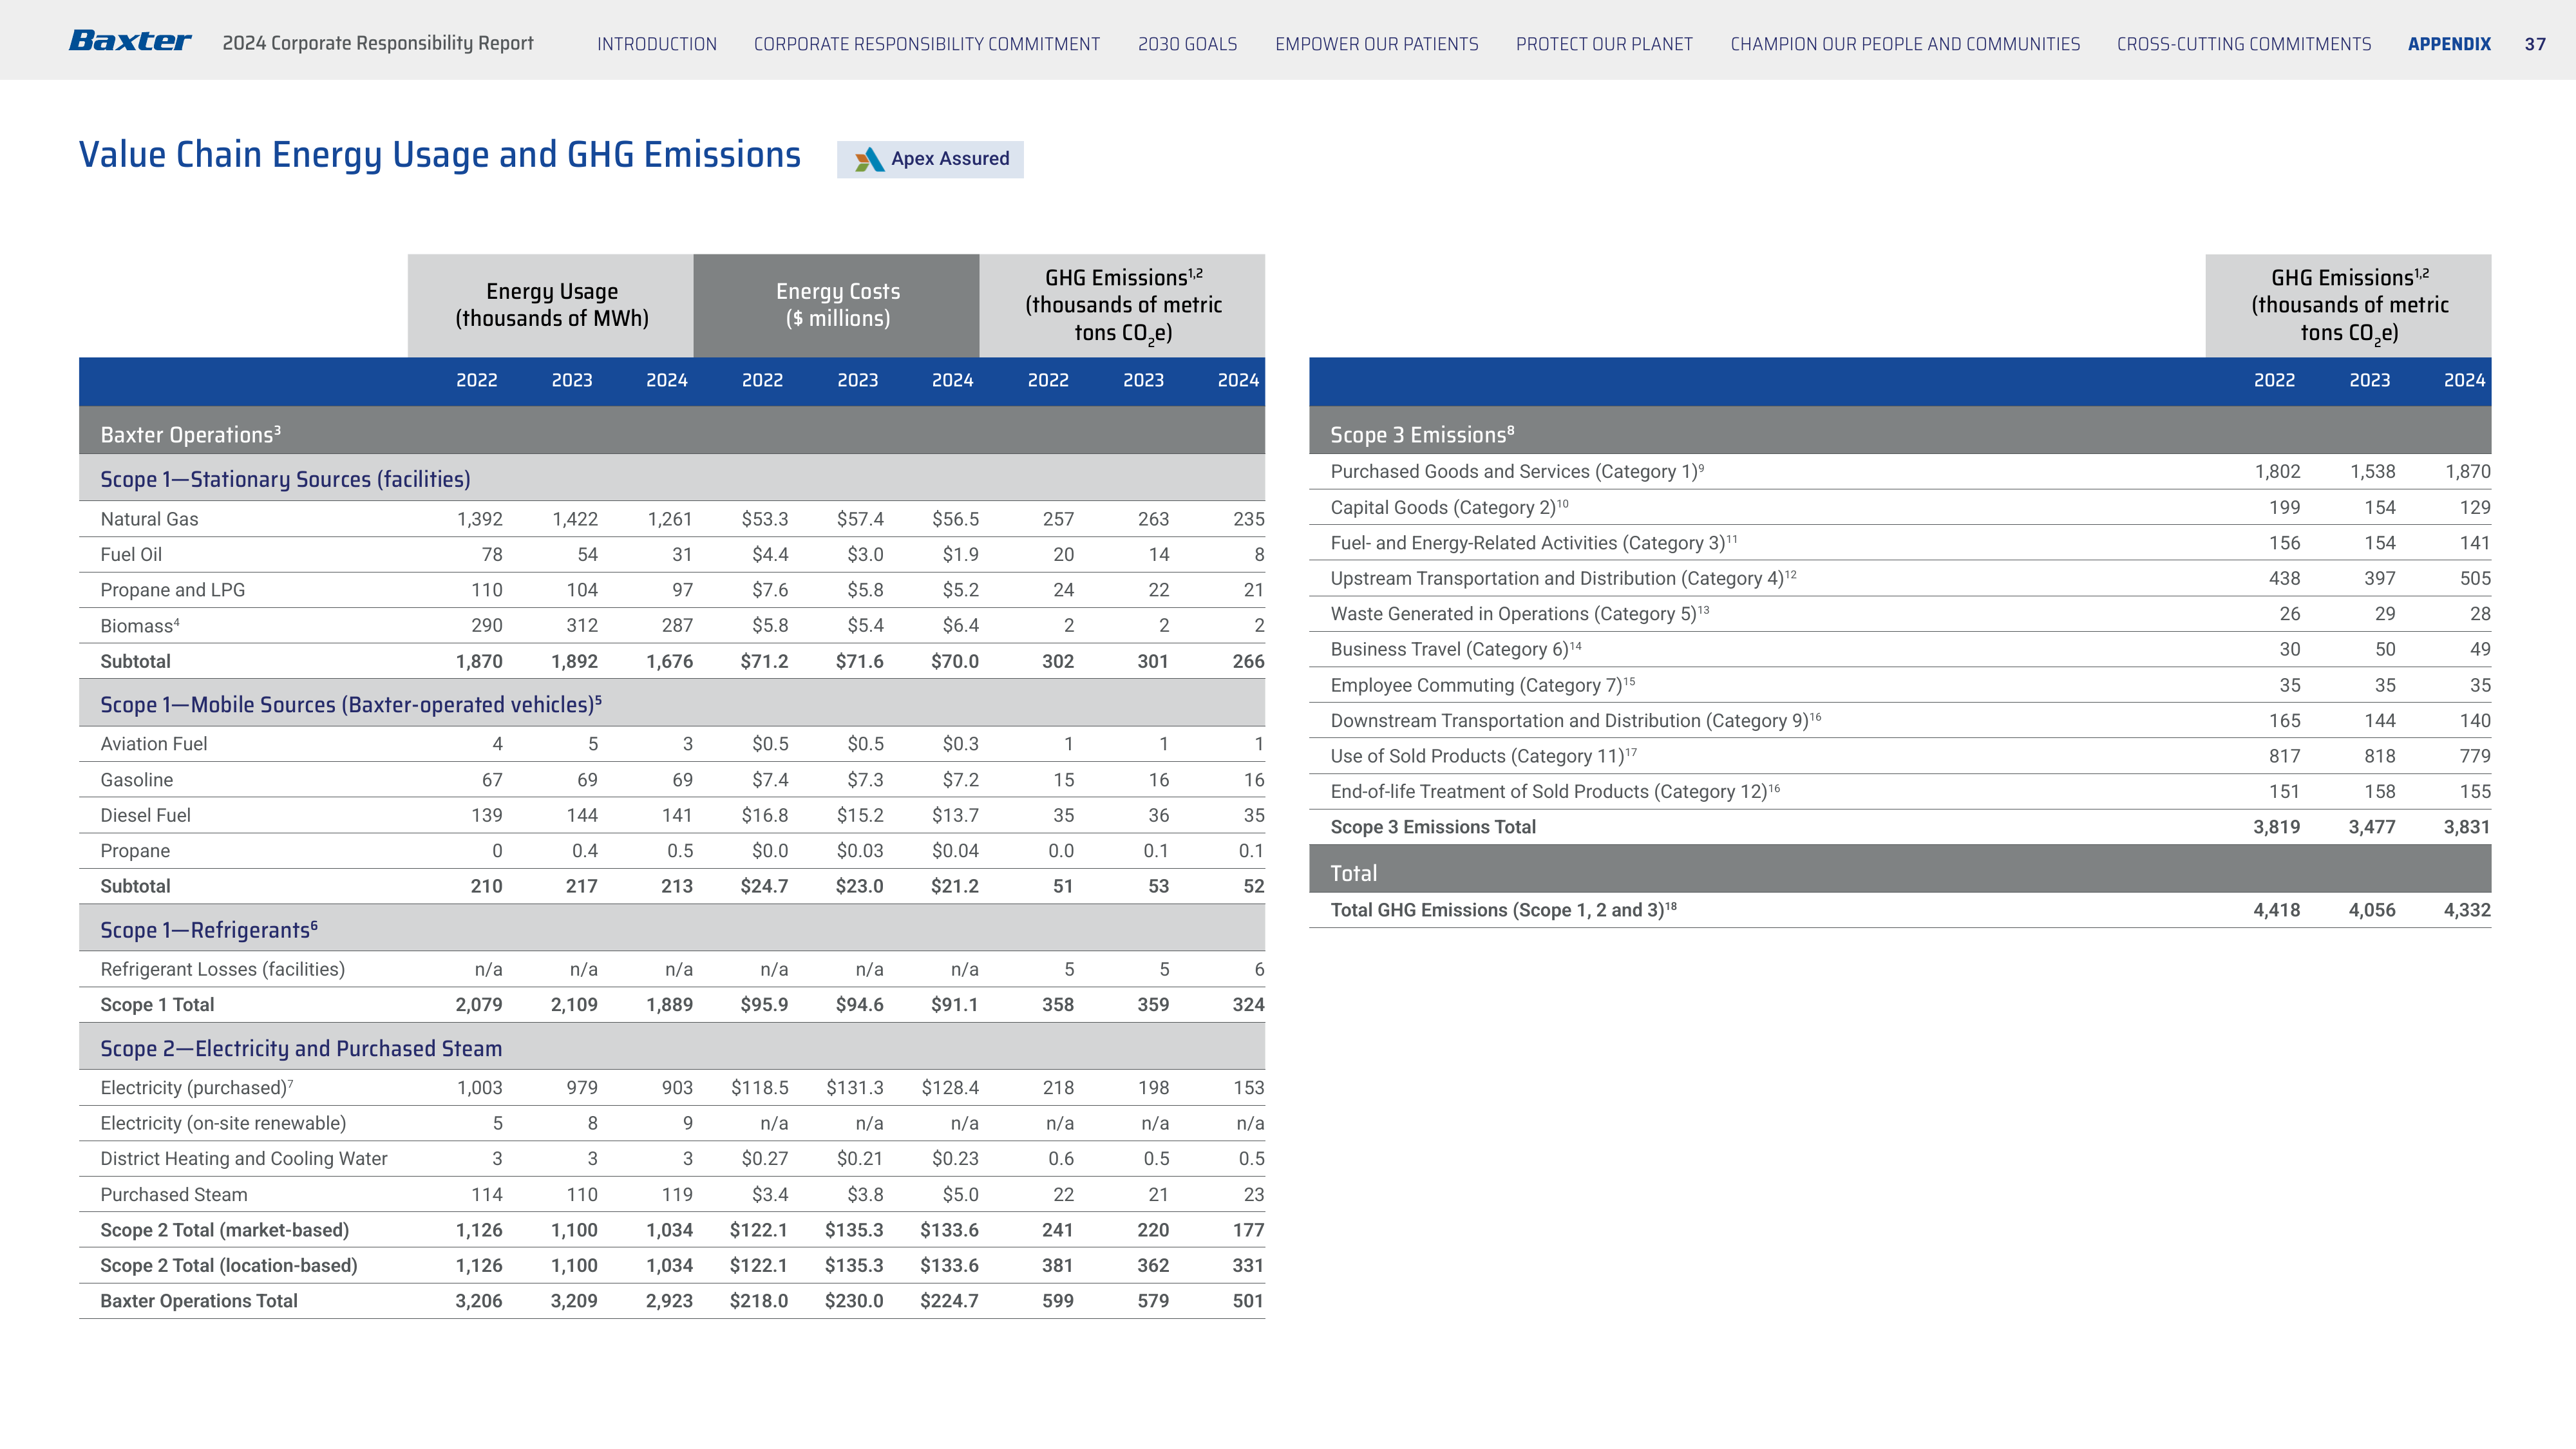This screenshot has height=1449, width=2576.
Task: Open the Introduction section
Action: click(x=657, y=44)
